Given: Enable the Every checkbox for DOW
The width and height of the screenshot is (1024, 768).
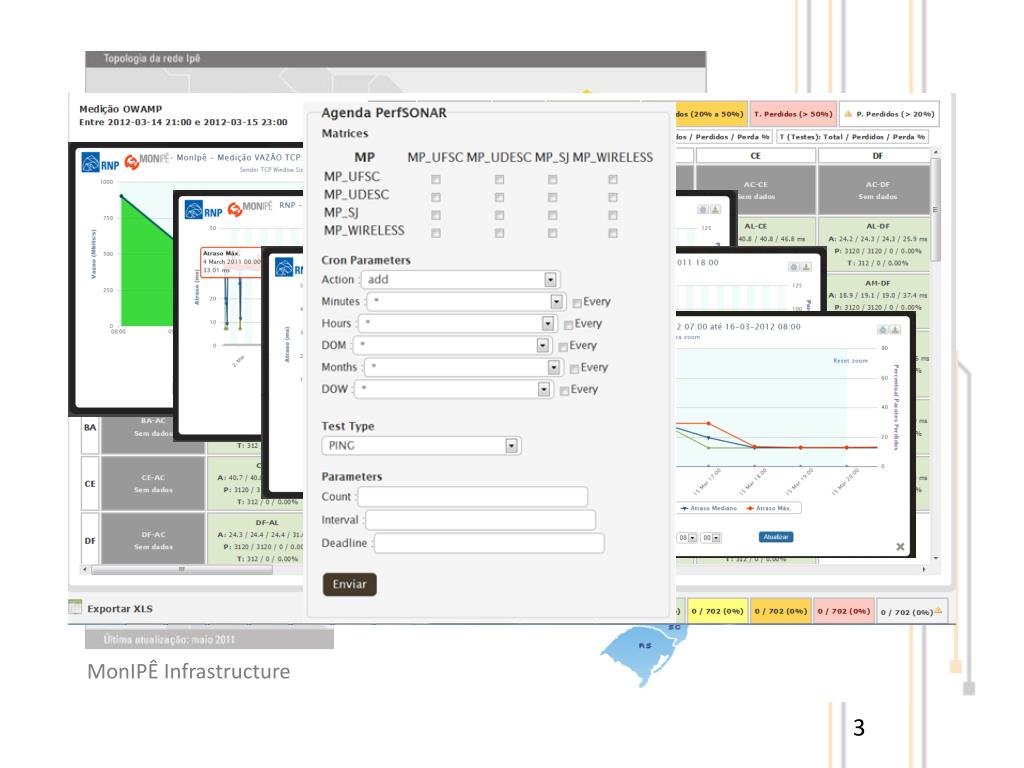Looking at the screenshot, I should coord(564,391).
